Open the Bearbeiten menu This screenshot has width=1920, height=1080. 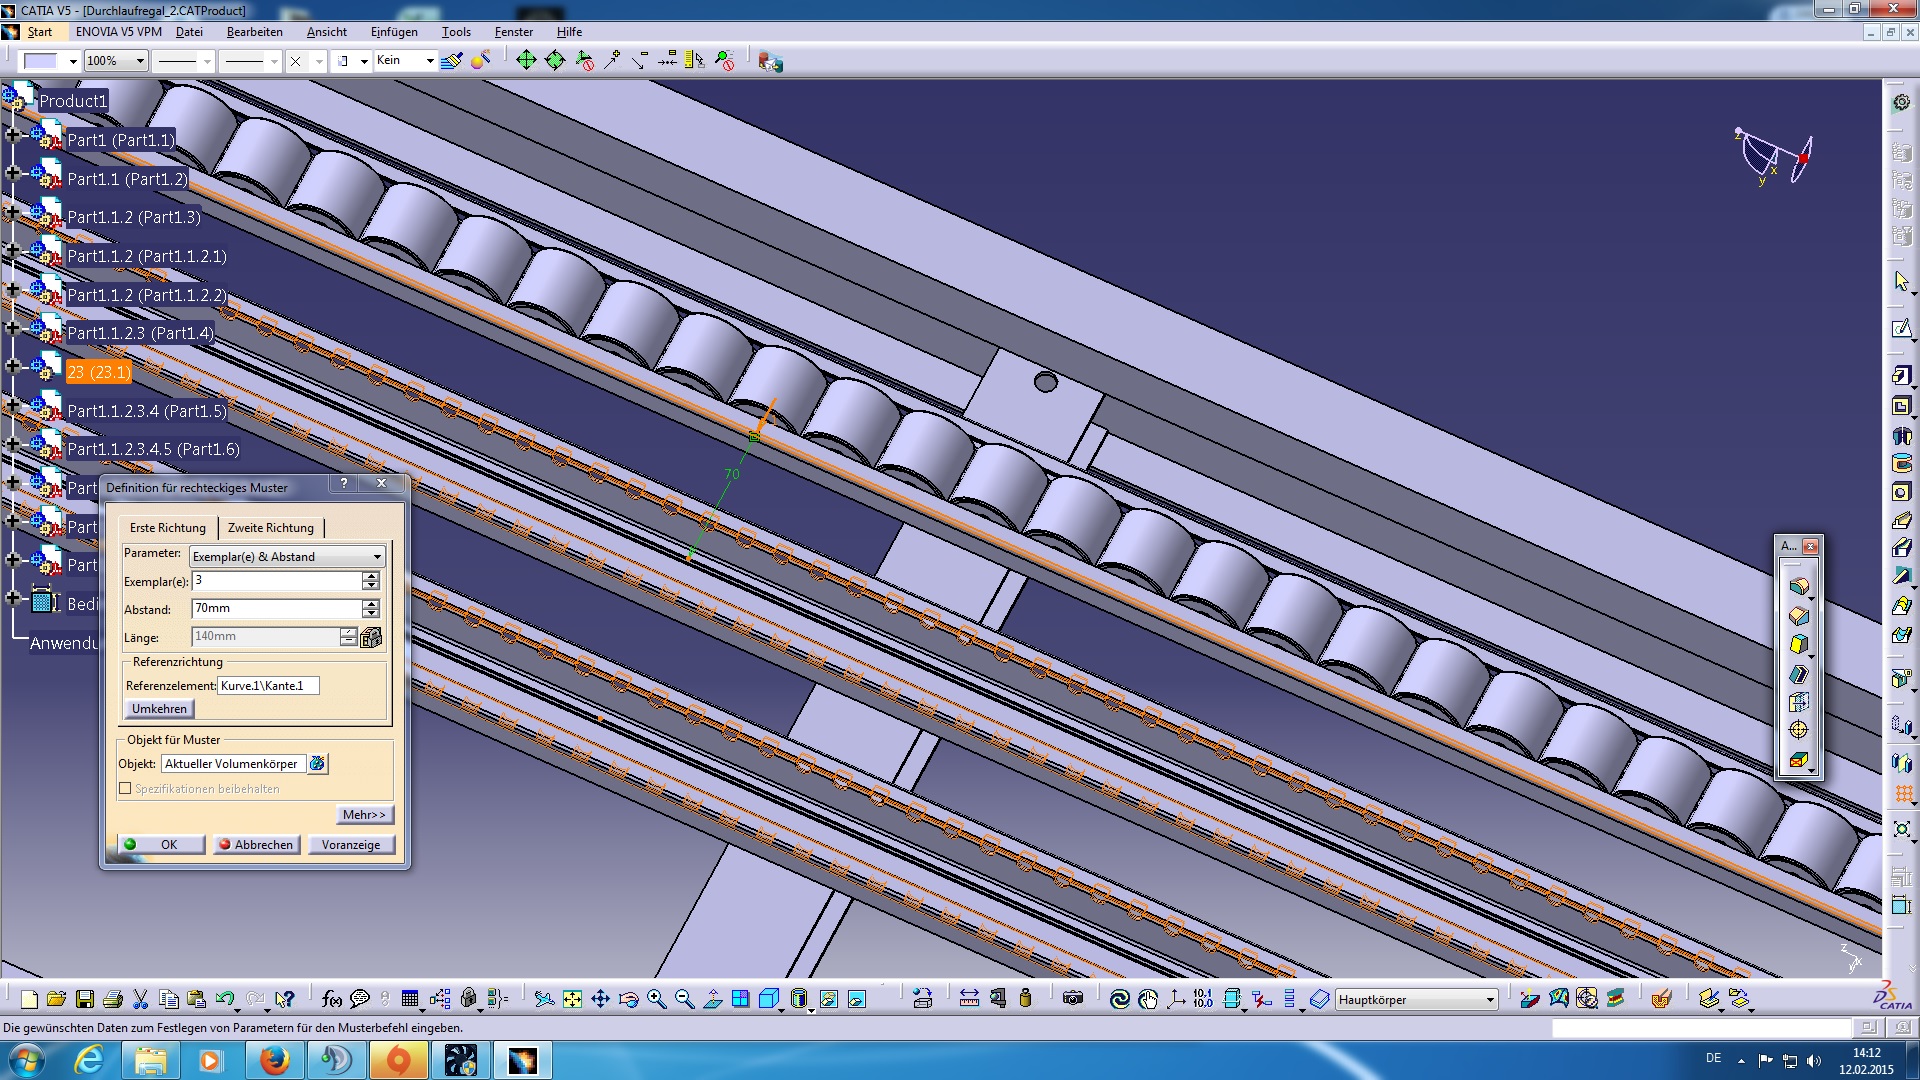pos(254,32)
